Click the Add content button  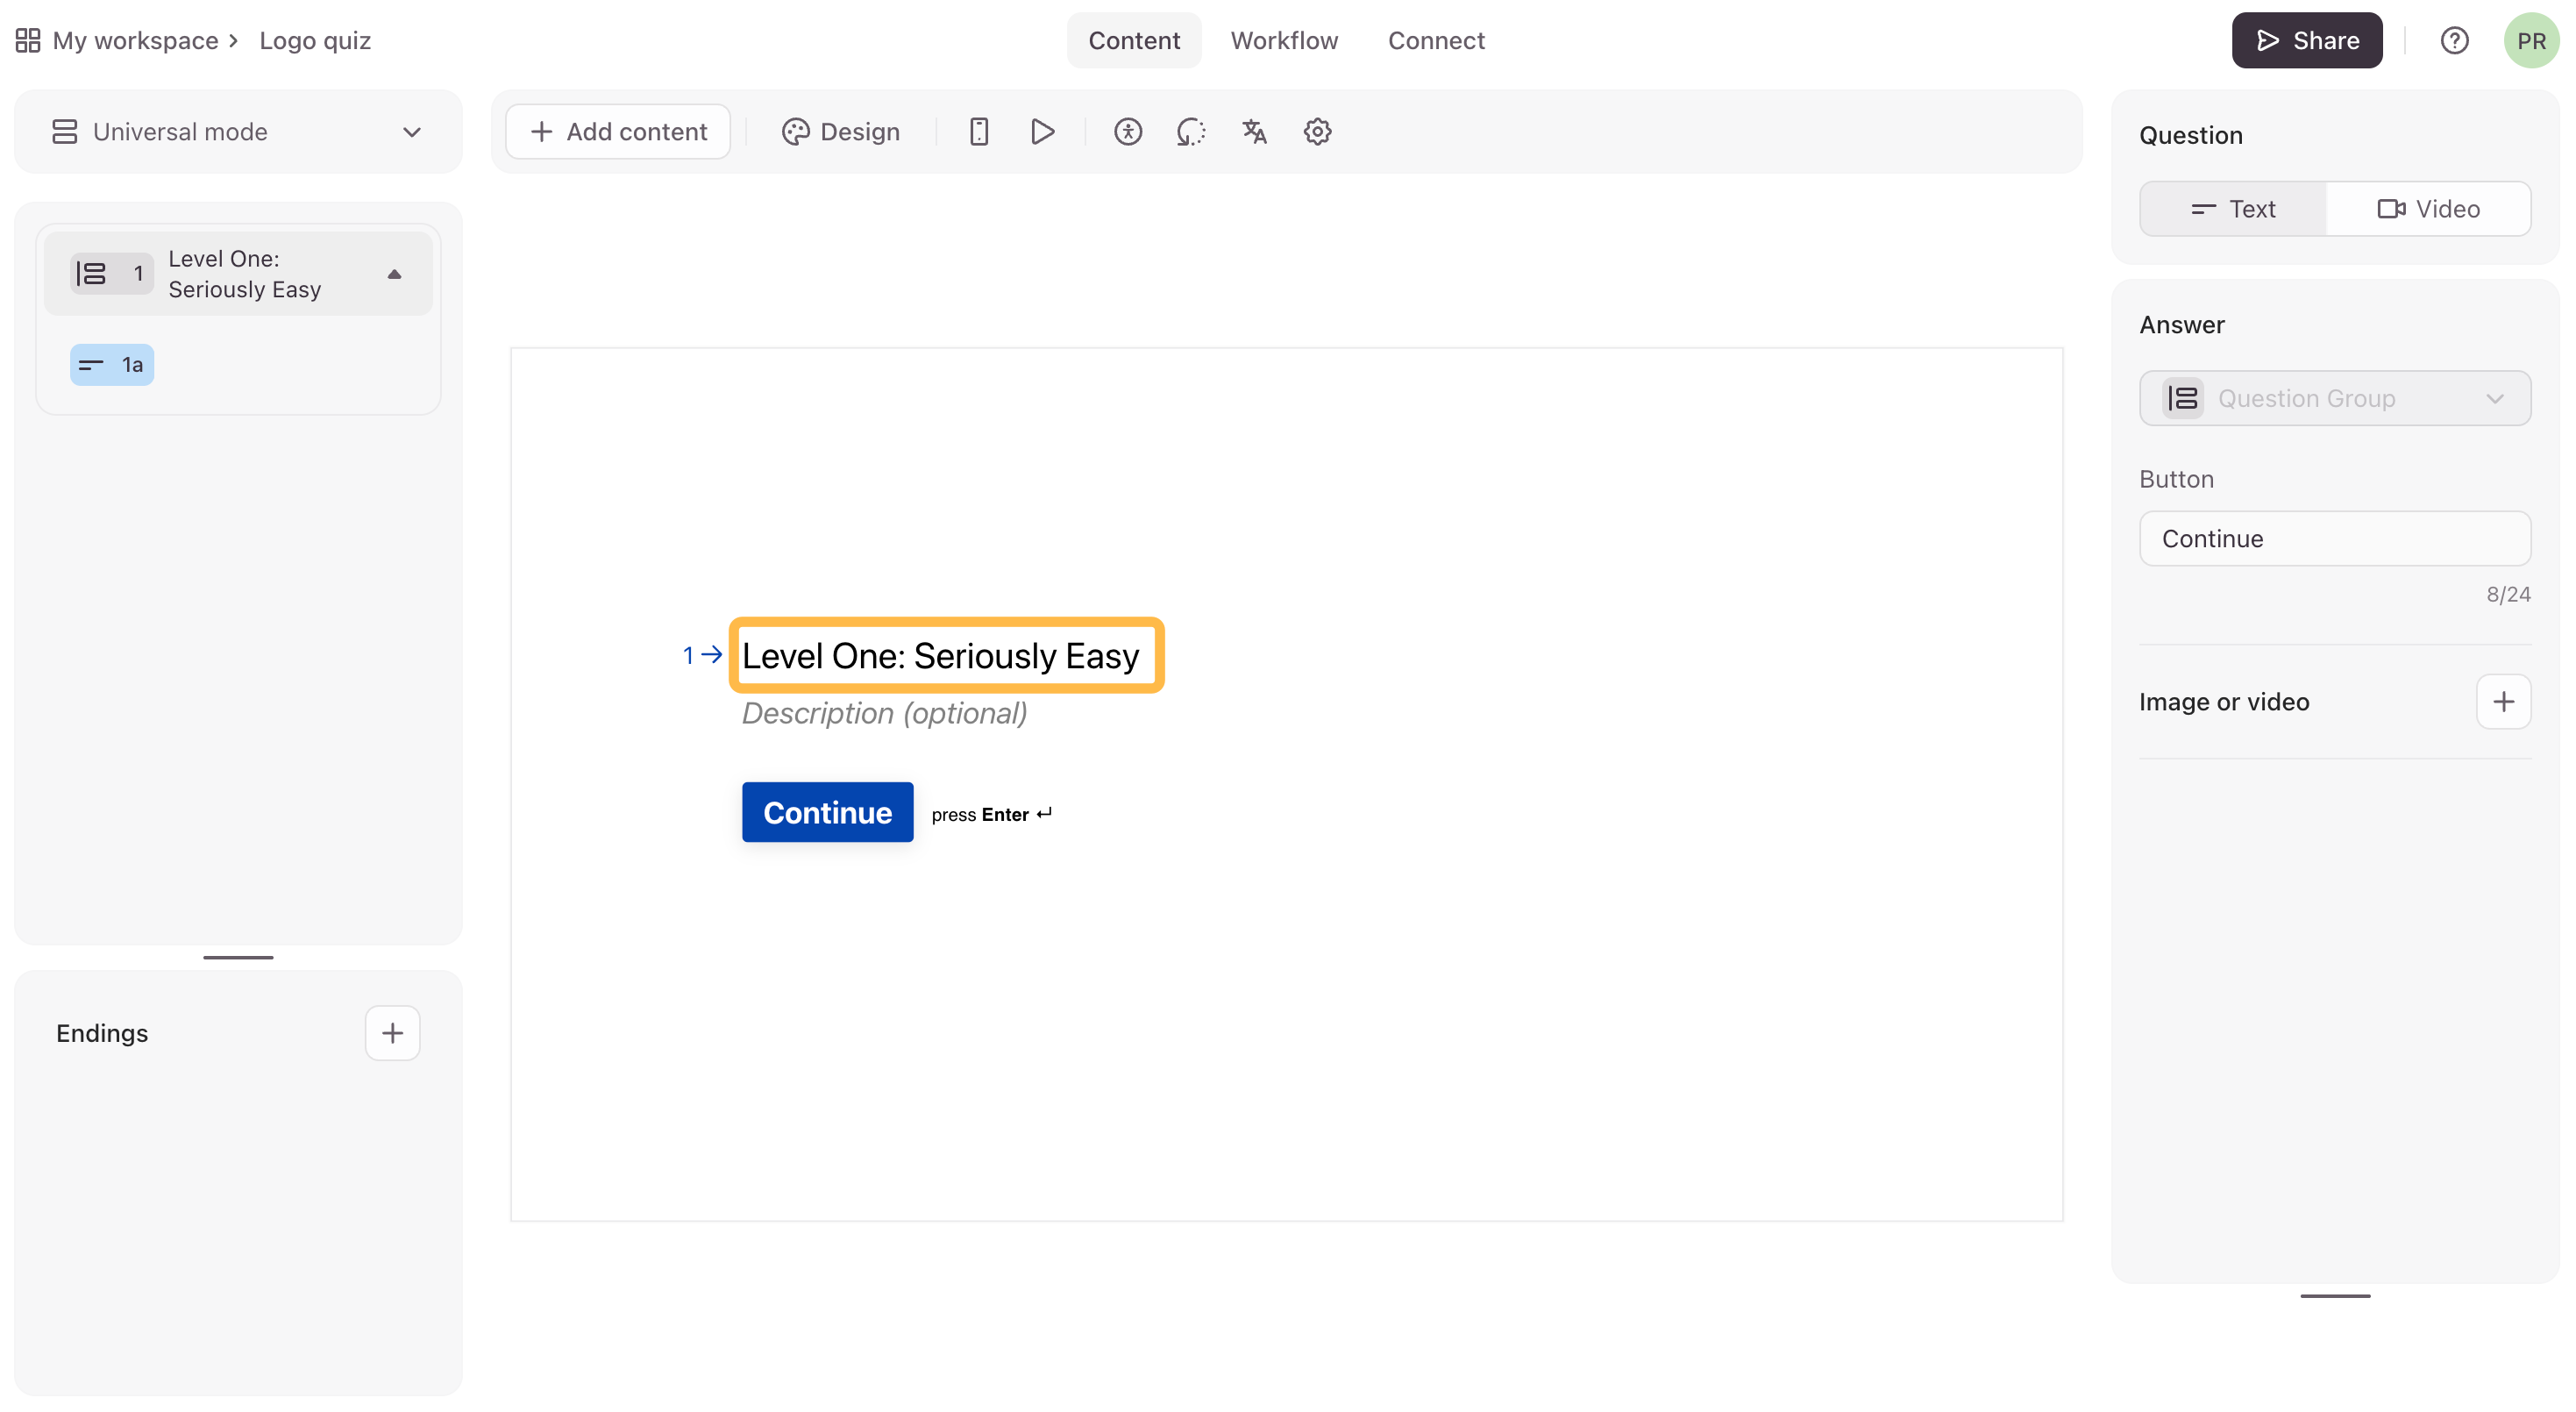click(618, 132)
